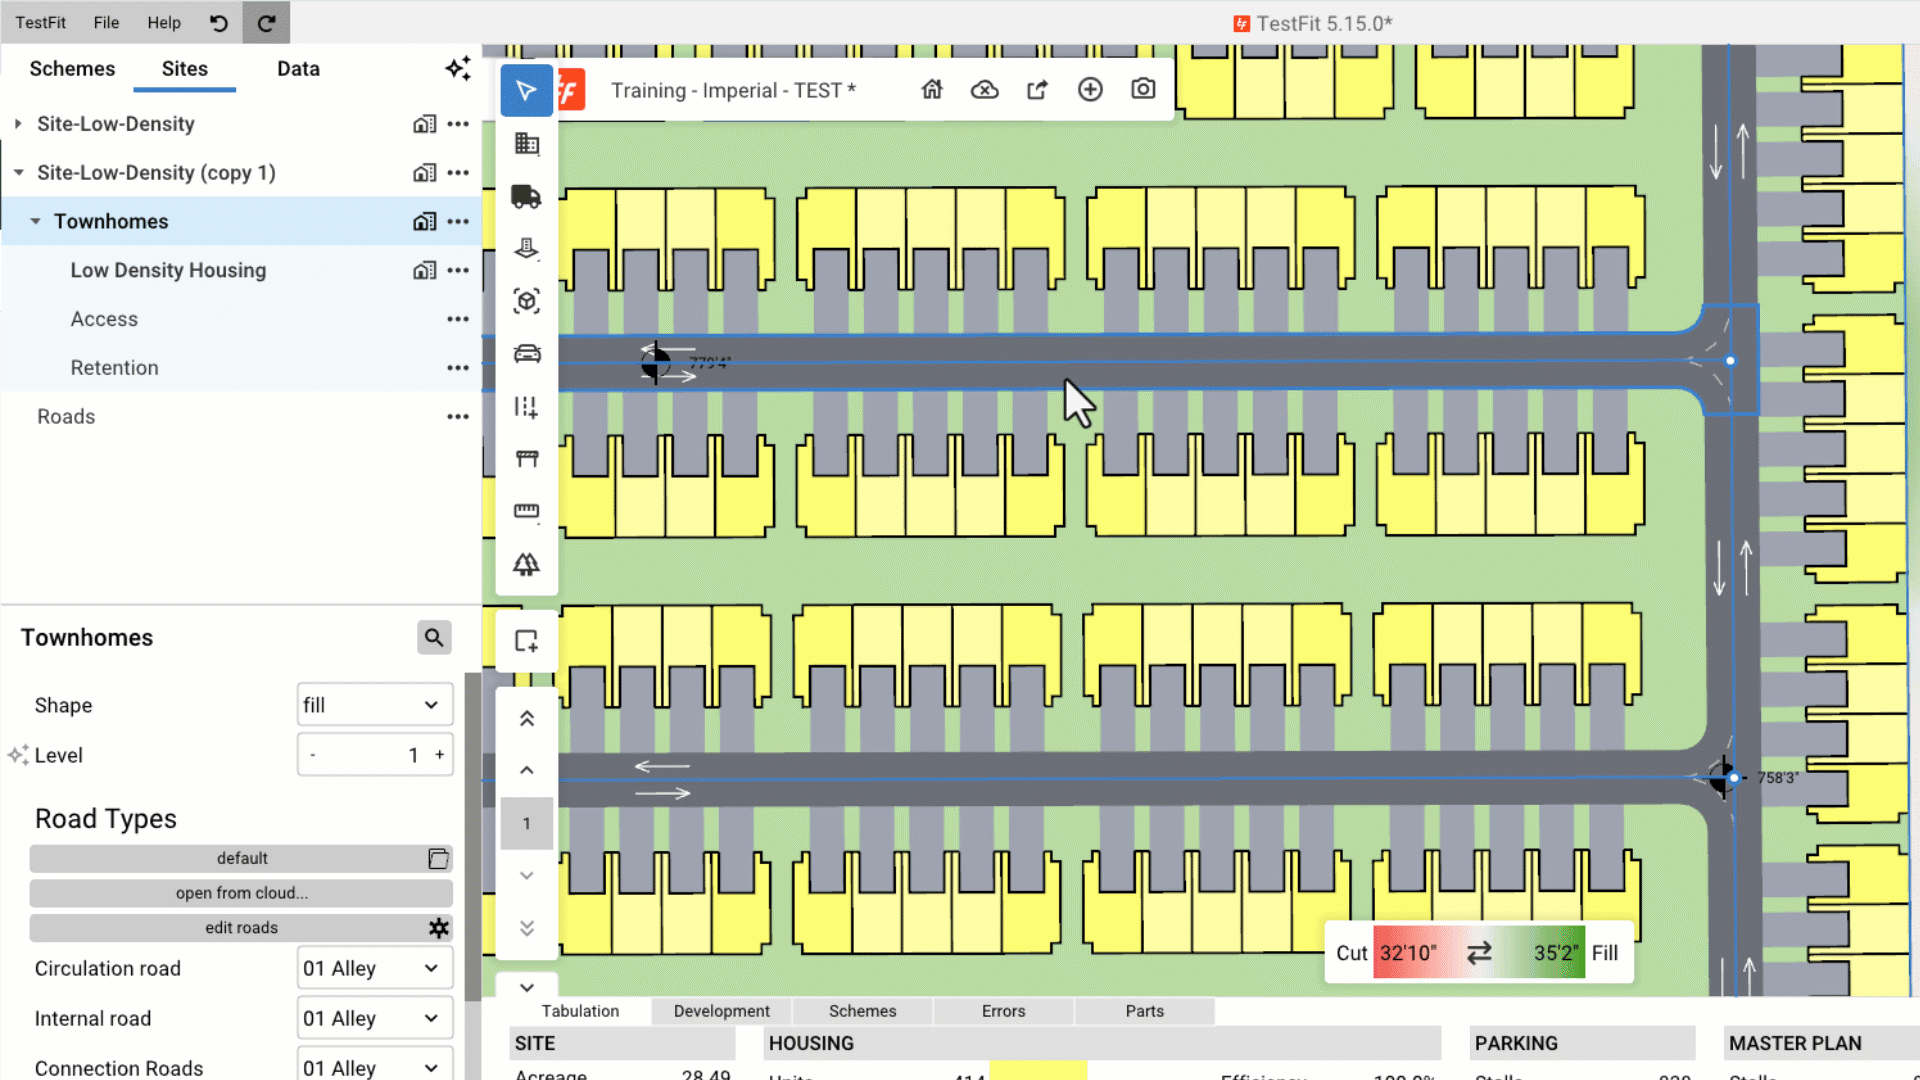Select the arrow pointer tool
The height and width of the screenshot is (1080, 1920).
tap(526, 91)
